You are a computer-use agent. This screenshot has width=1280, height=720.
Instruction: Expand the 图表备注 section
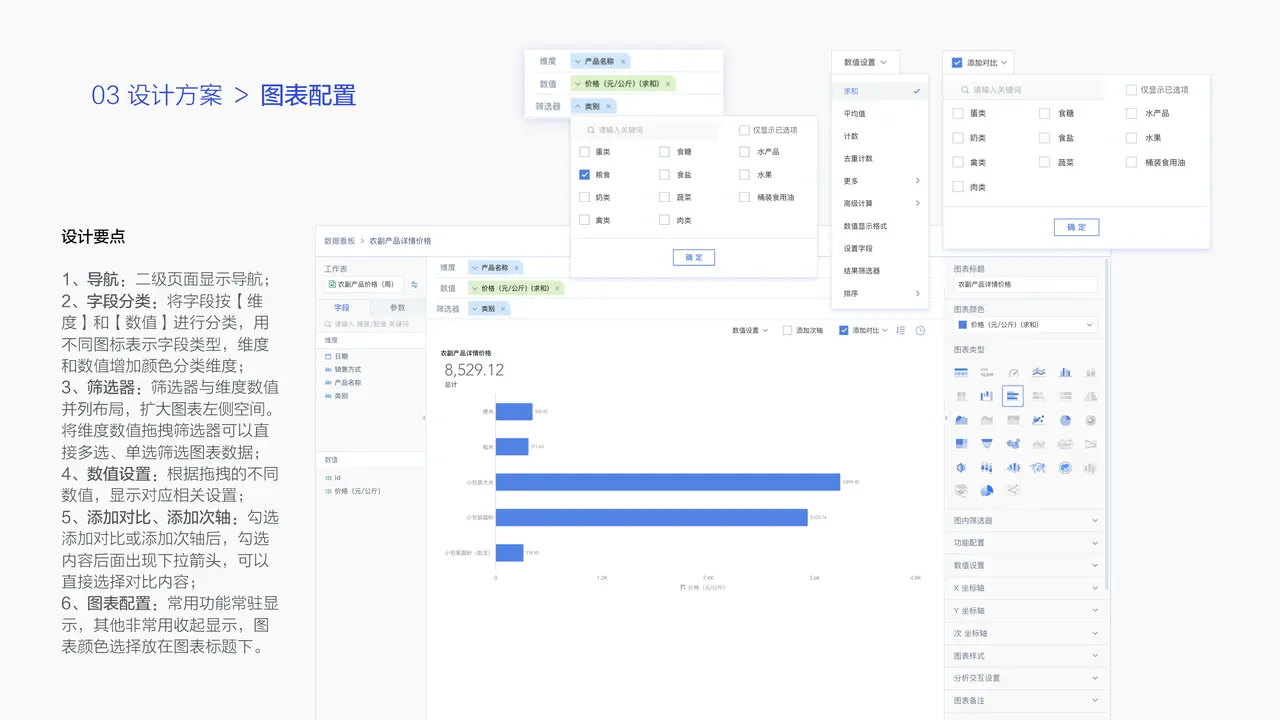[x=1026, y=701]
